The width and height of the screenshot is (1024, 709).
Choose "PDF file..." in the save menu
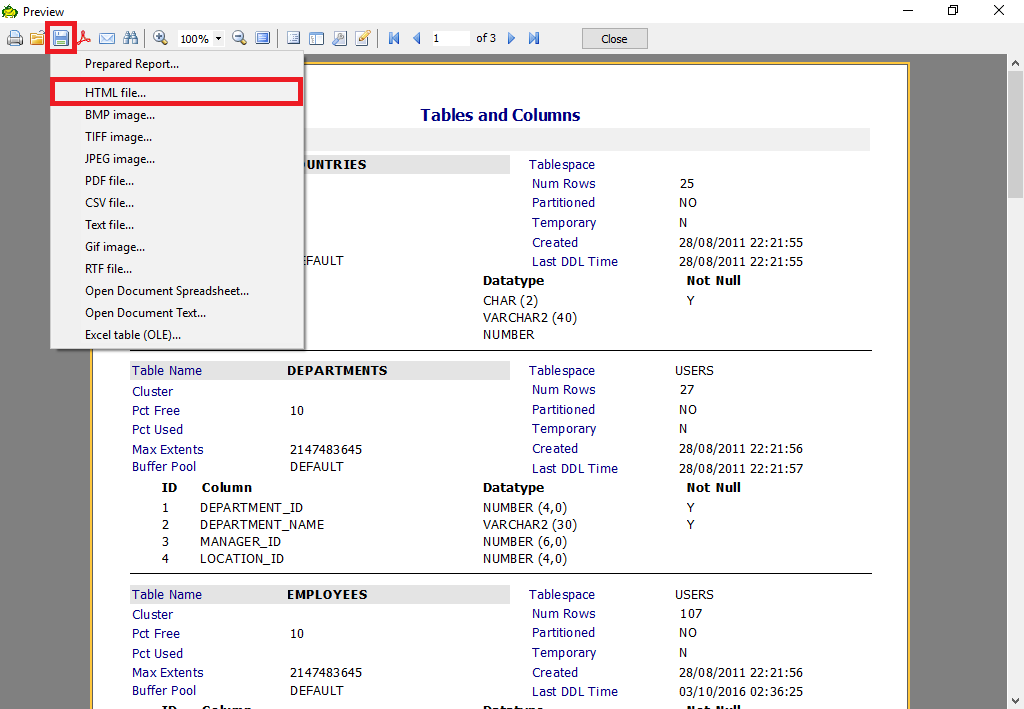[x=109, y=181]
